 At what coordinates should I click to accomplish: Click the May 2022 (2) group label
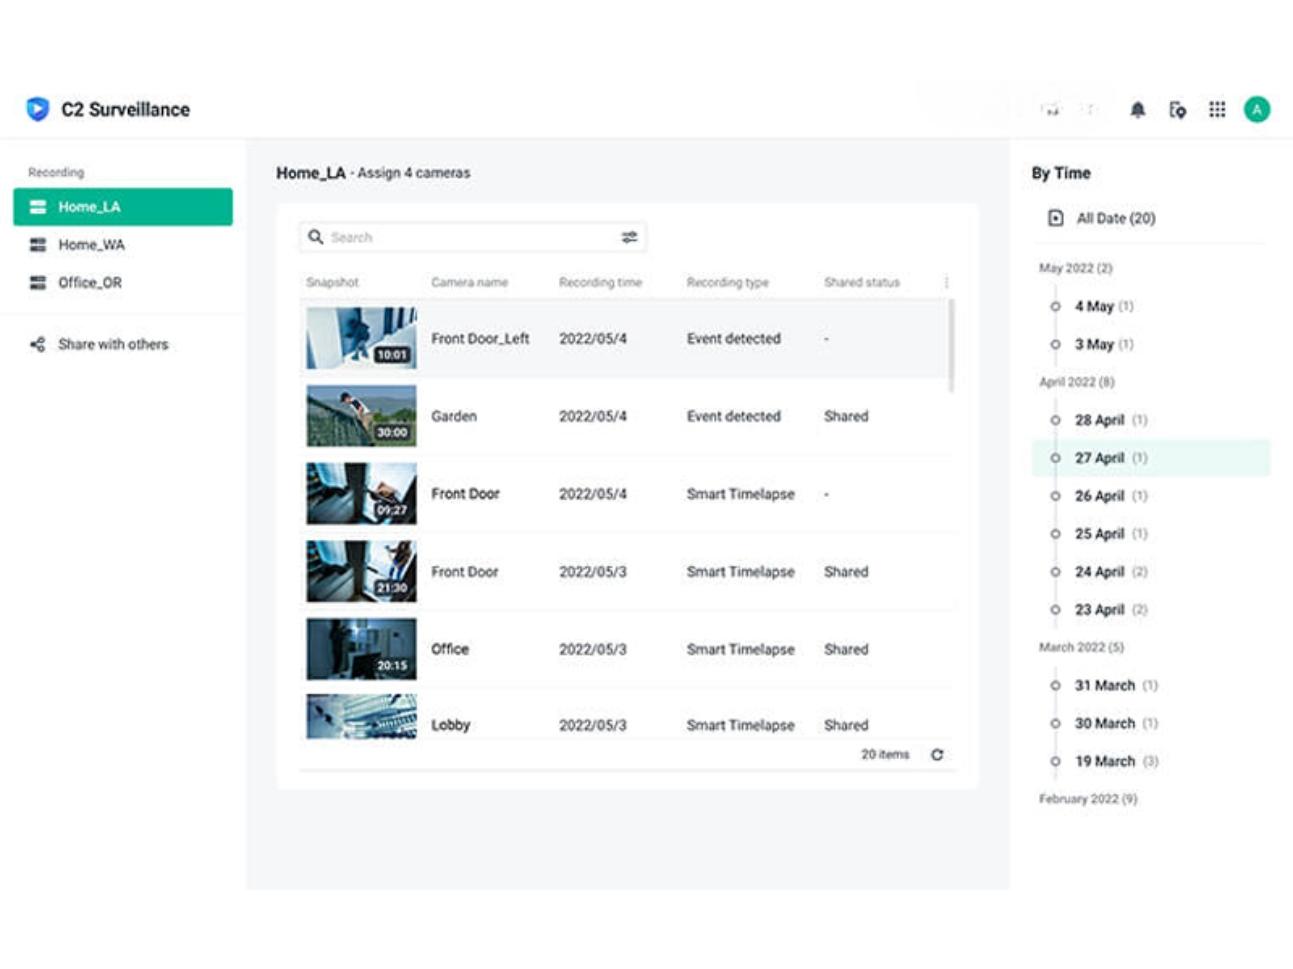[1075, 268]
